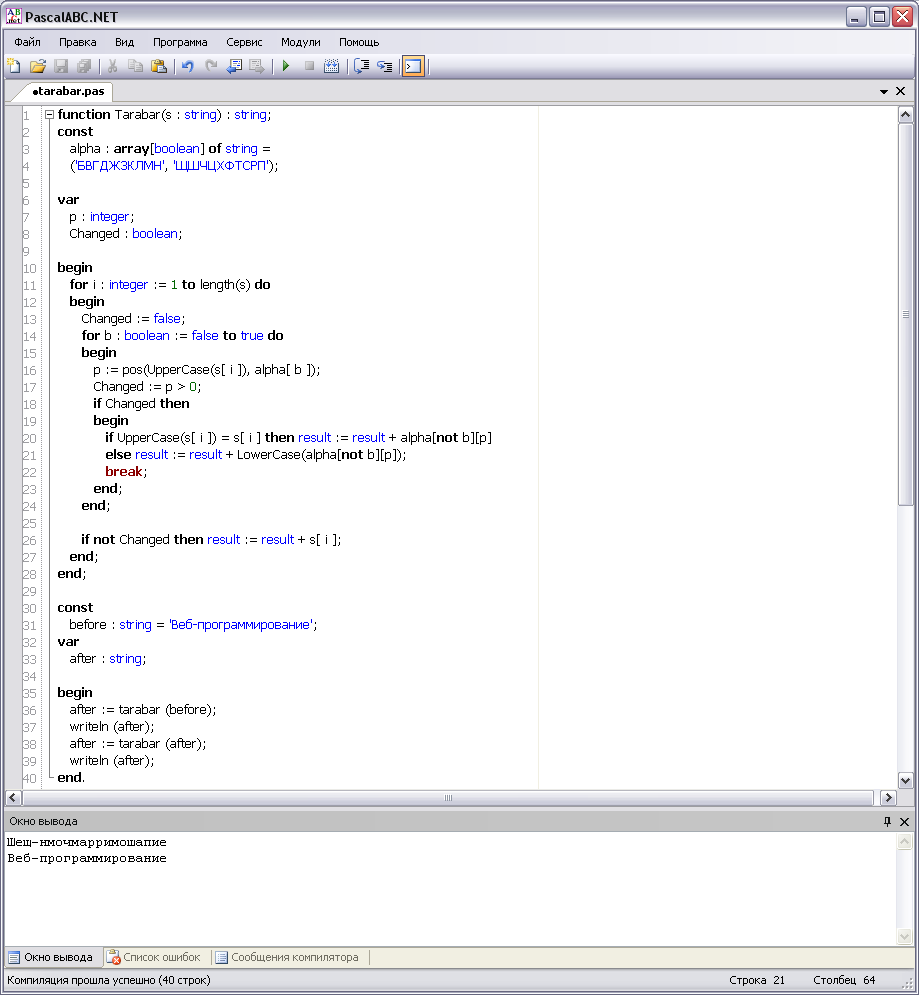The height and width of the screenshot is (995, 919).
Task: Open a file using the folder icon
Action: tap(37, 66)
